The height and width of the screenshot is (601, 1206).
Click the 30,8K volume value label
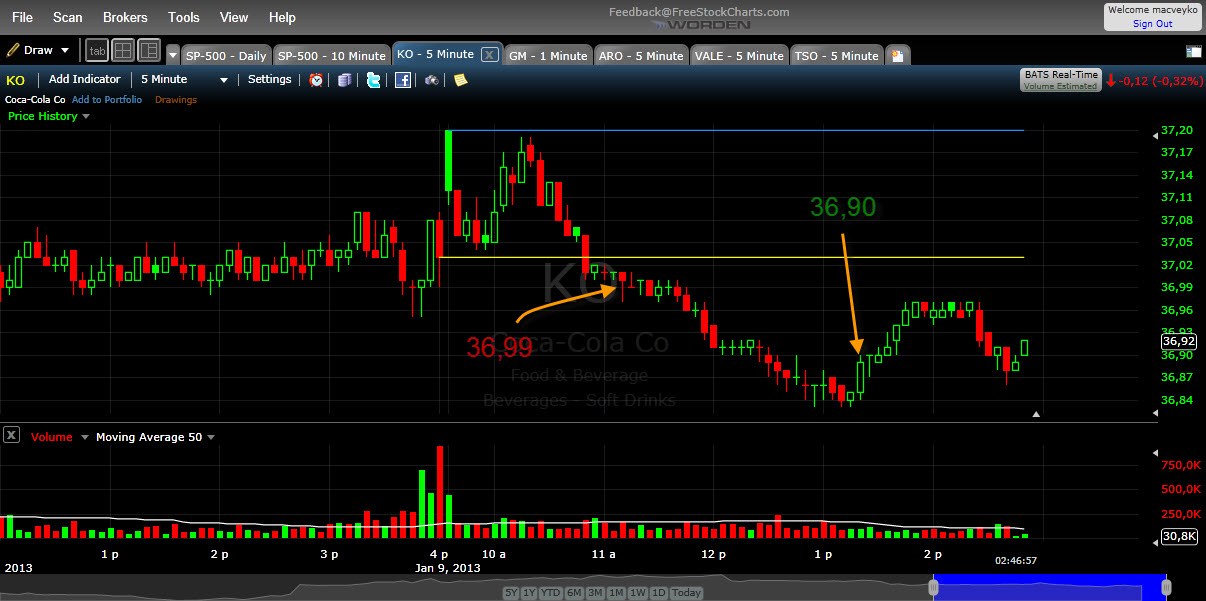point(1178,536)
